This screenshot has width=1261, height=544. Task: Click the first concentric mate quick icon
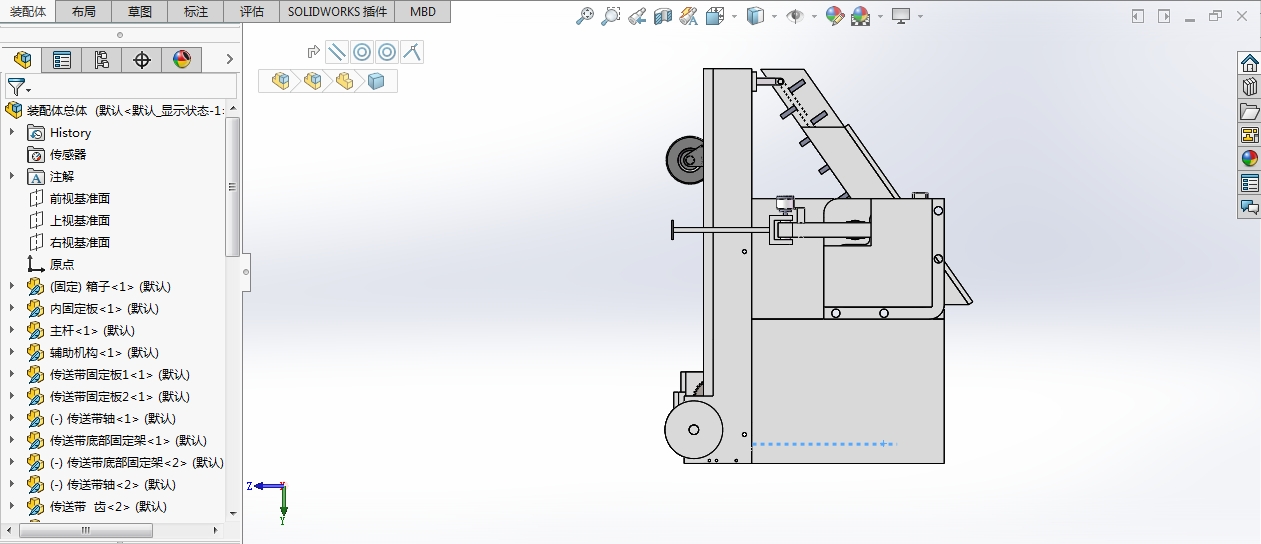click(x=362, y=52)
